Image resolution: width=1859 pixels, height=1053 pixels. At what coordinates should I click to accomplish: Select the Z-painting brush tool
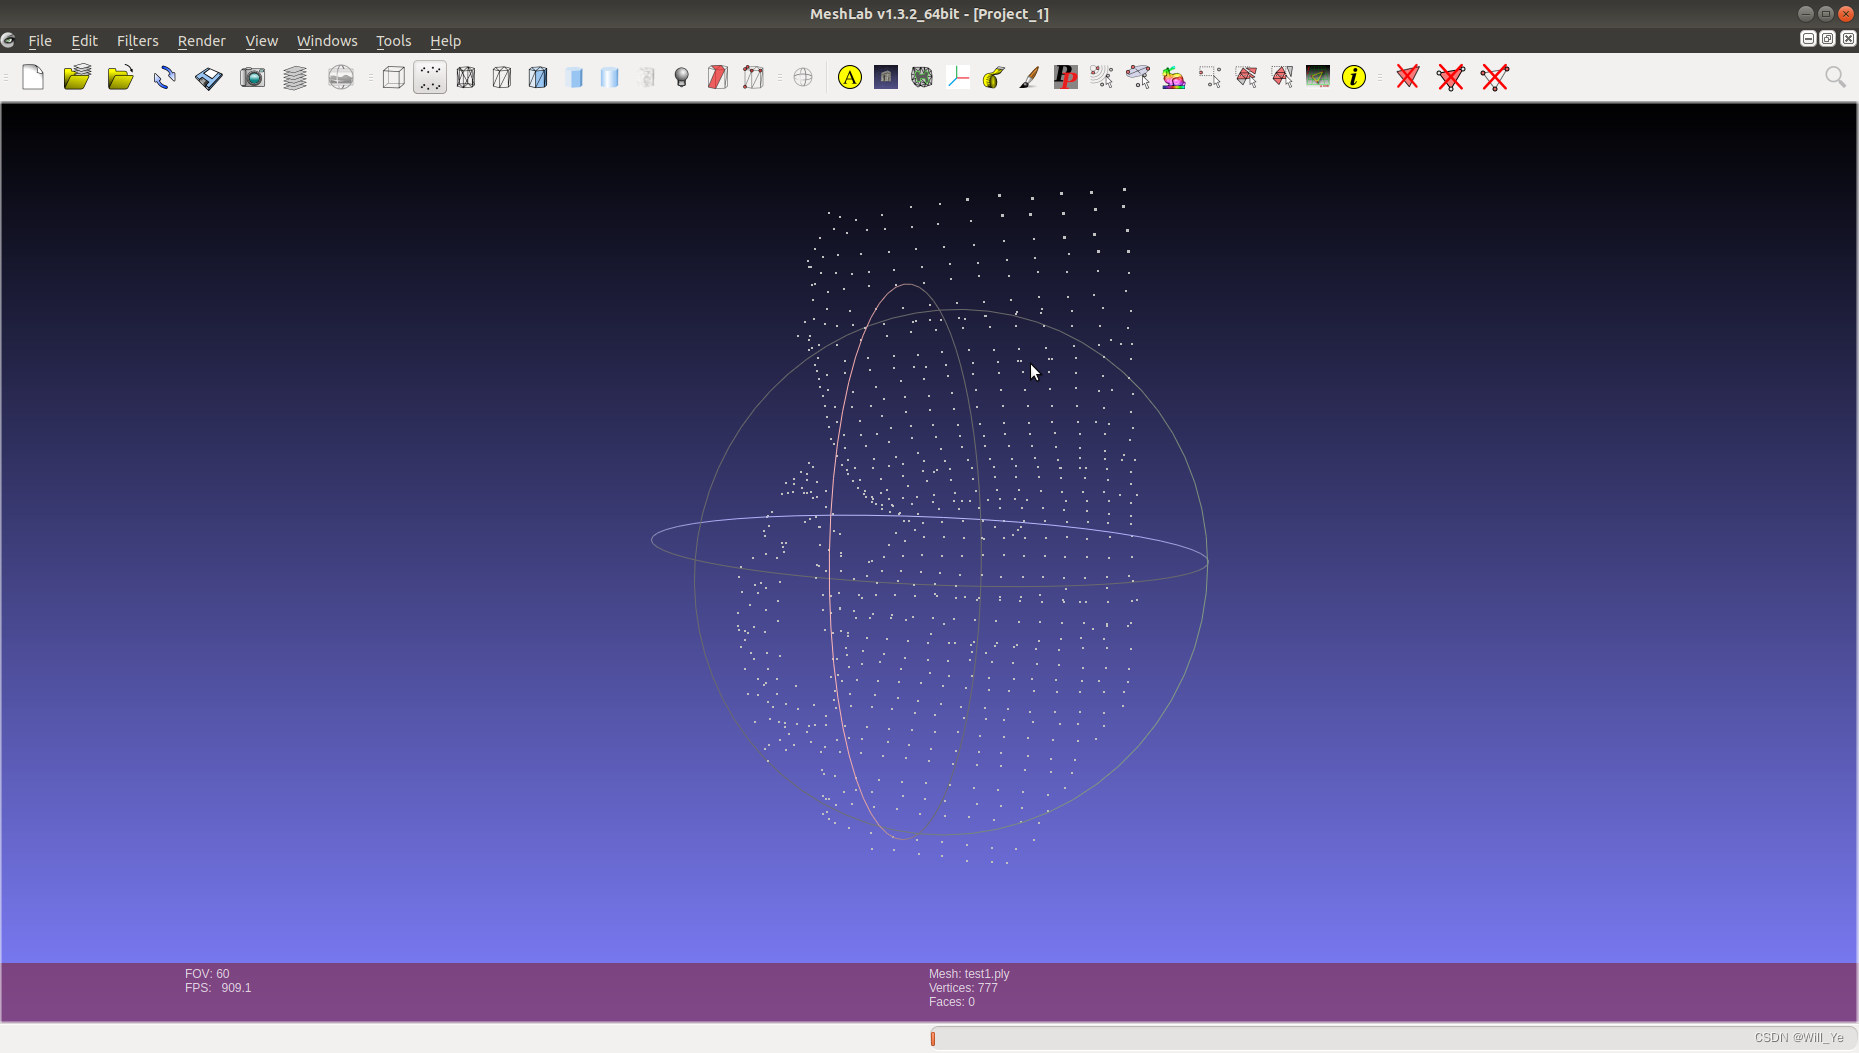[x=1030, y=77]
